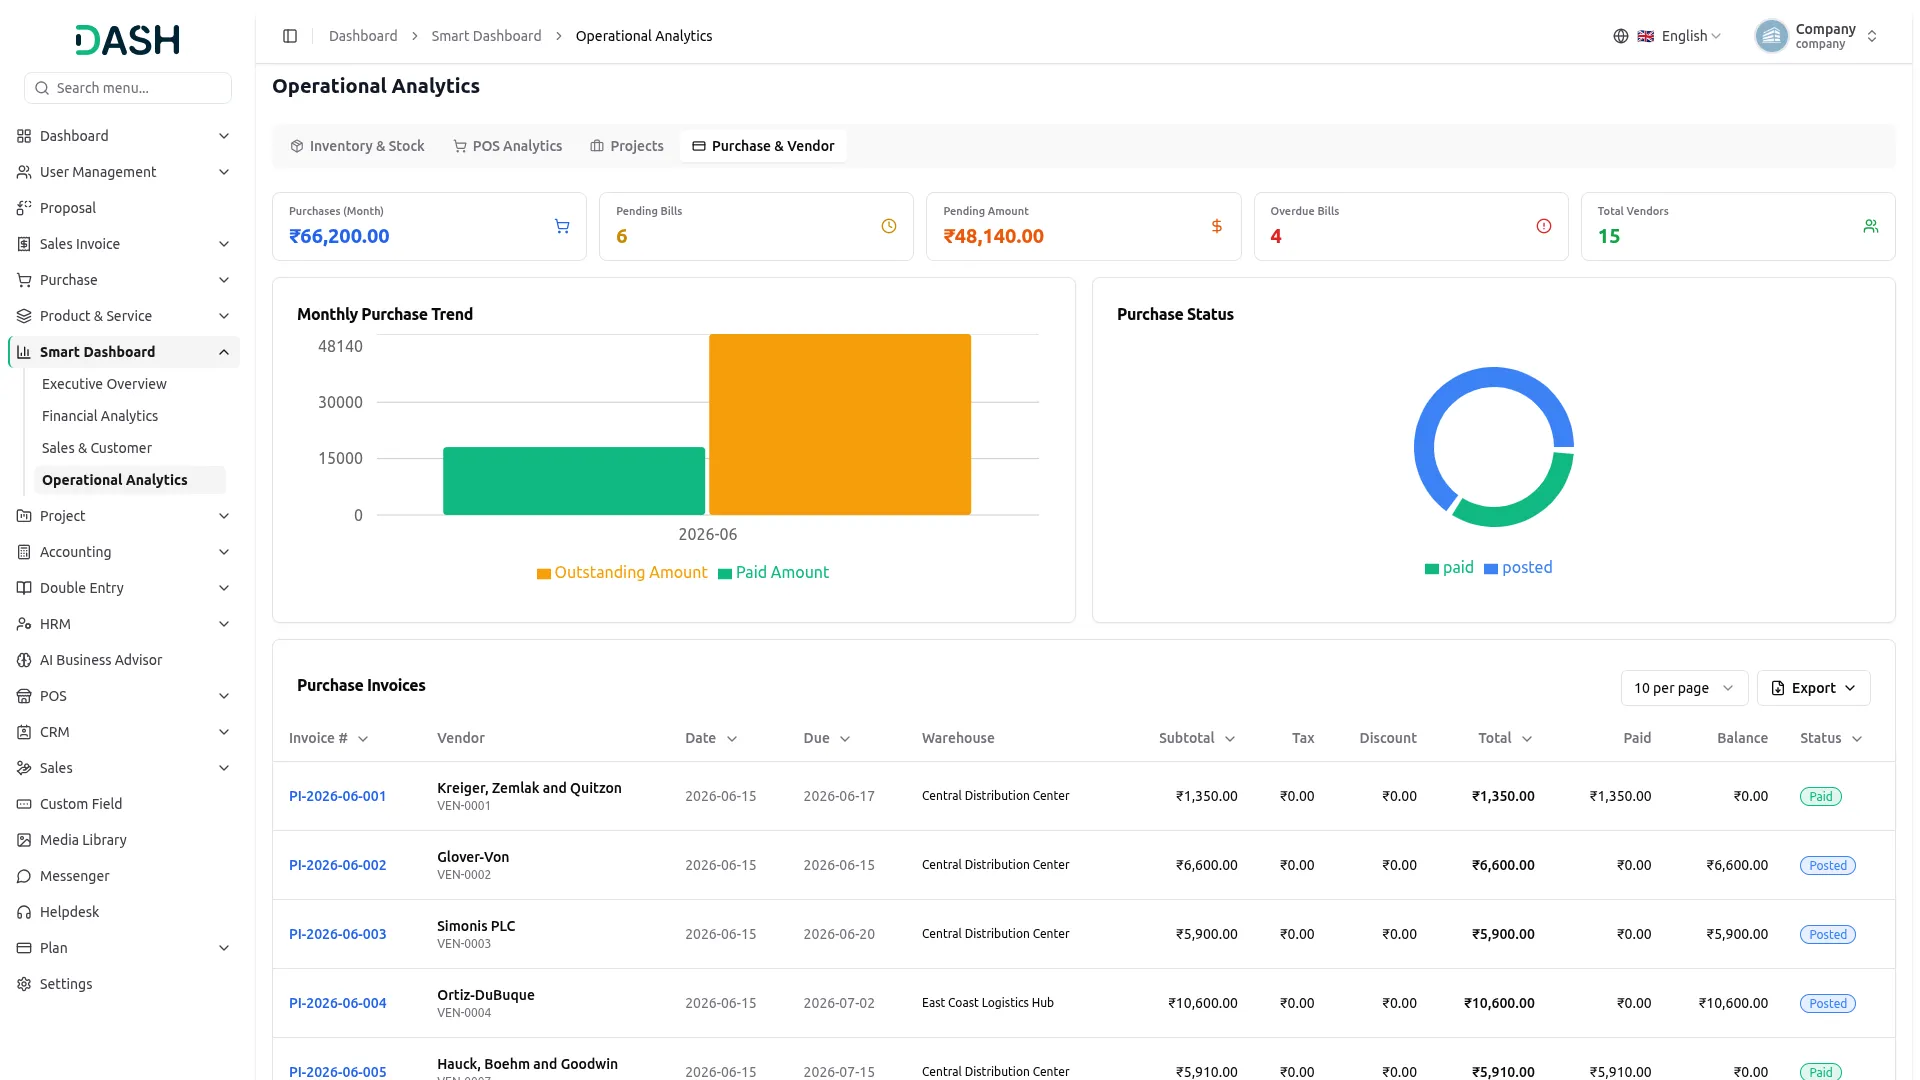Image resolution: width=1920 pixels, height=1080 pixels.
Task: Toggle the sidebar panel icon
Action: click(x=290, y=36)
